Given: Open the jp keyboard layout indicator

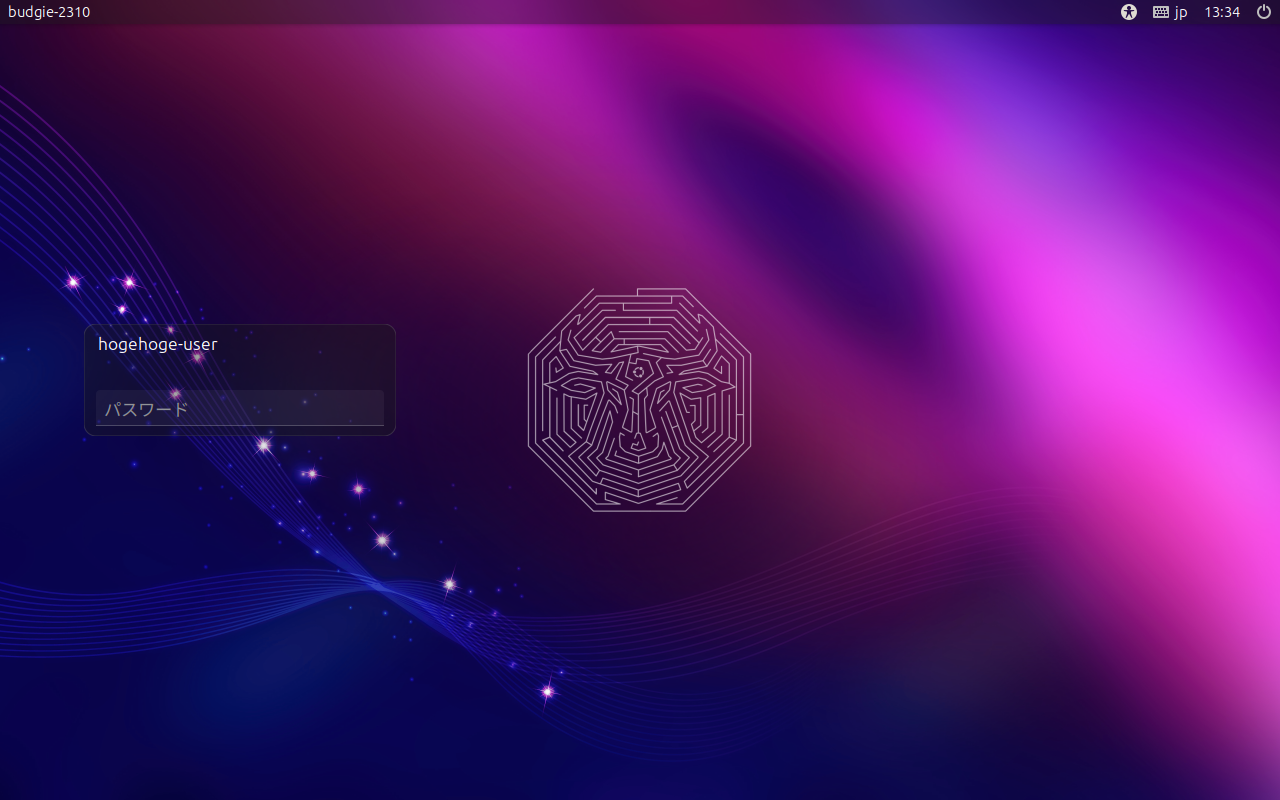Looking at the screenshot, I should 1170,12.
